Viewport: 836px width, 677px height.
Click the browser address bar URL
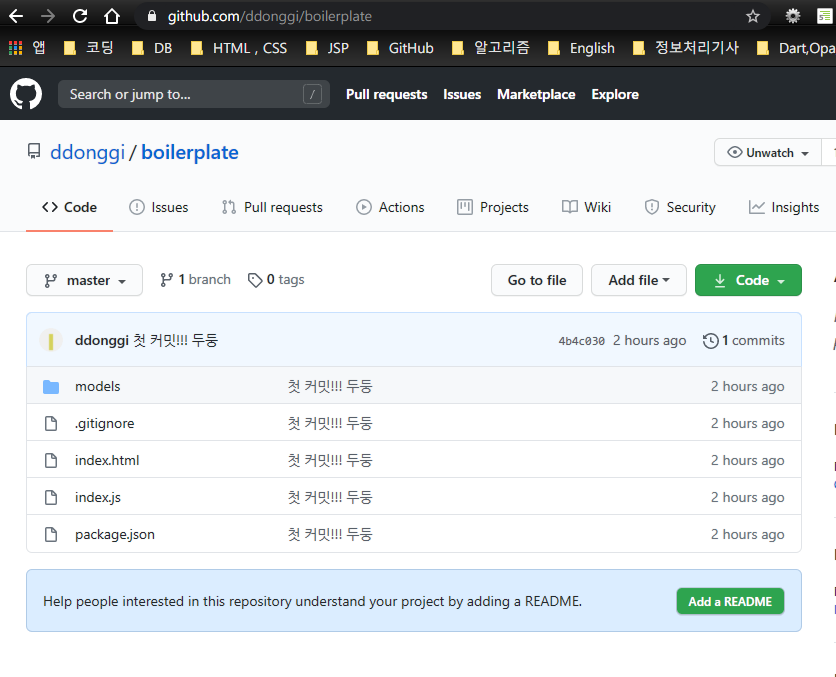pyautogui.click(x=270, y=17)
